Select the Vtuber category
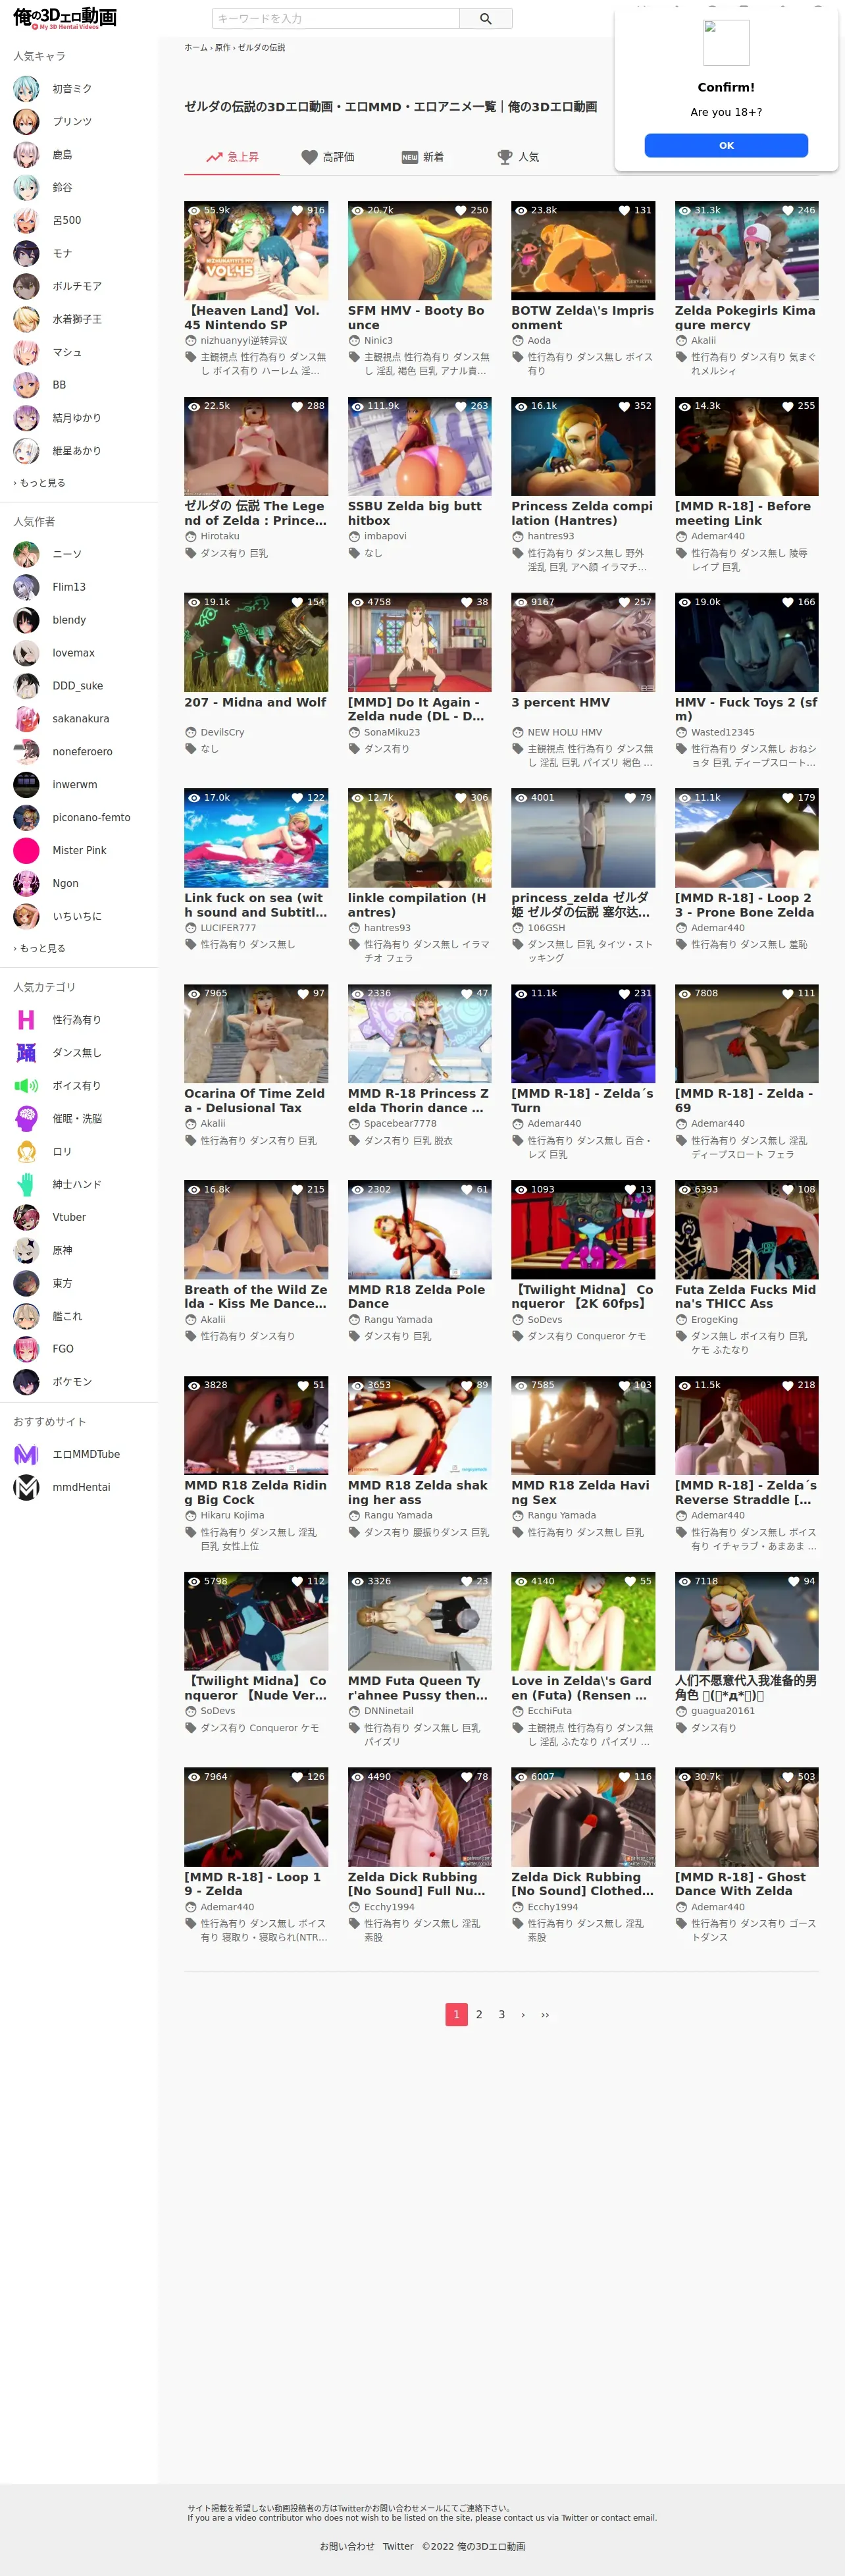Screen dimensions: 845x2576 80,1218
